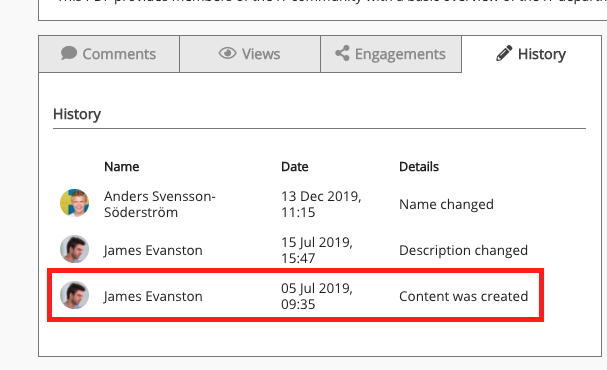The height and width of the screenshot is (370, 607).
Task: Select the History tab
Action: click(532, 54)
